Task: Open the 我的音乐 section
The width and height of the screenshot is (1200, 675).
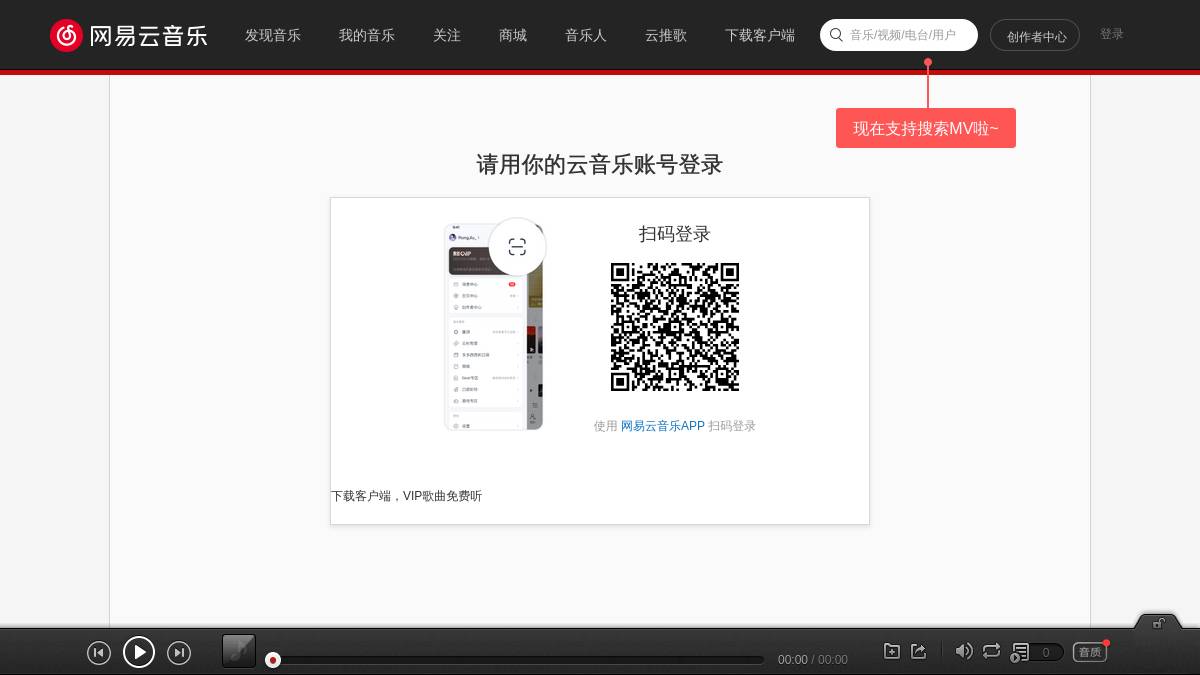Action: click(x=367, y=35)
